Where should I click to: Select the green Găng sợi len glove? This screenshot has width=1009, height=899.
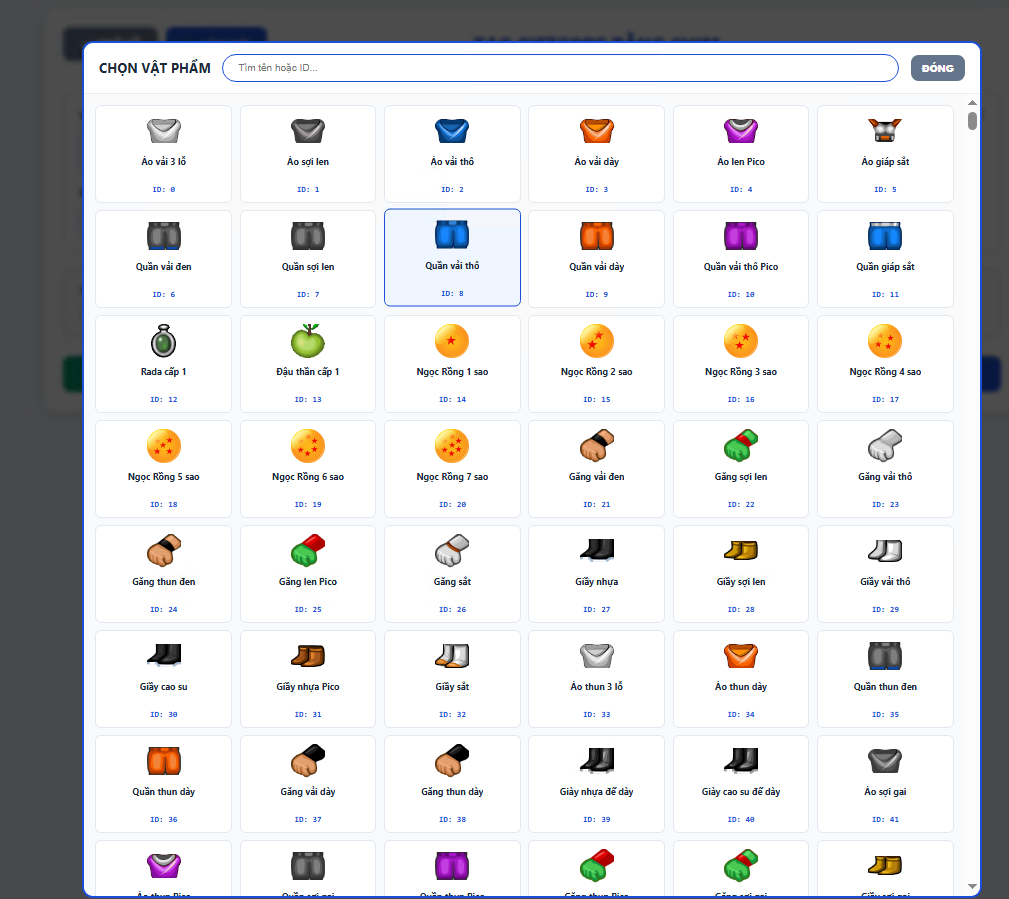click(x=741, y=445)
